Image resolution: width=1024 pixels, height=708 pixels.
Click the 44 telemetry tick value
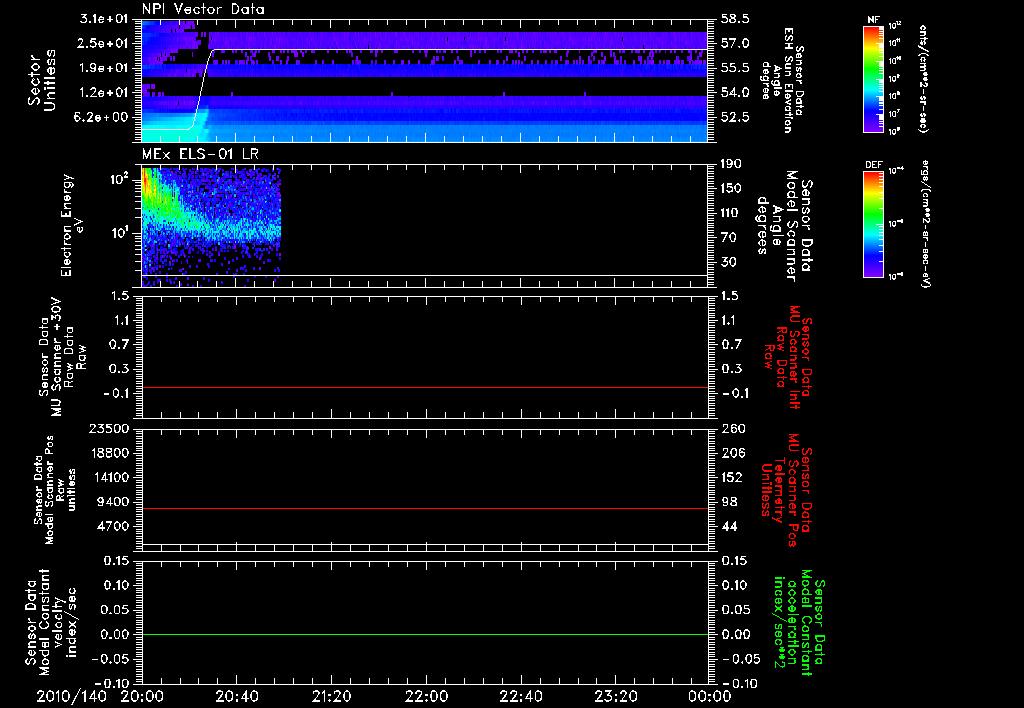[729, 526]
